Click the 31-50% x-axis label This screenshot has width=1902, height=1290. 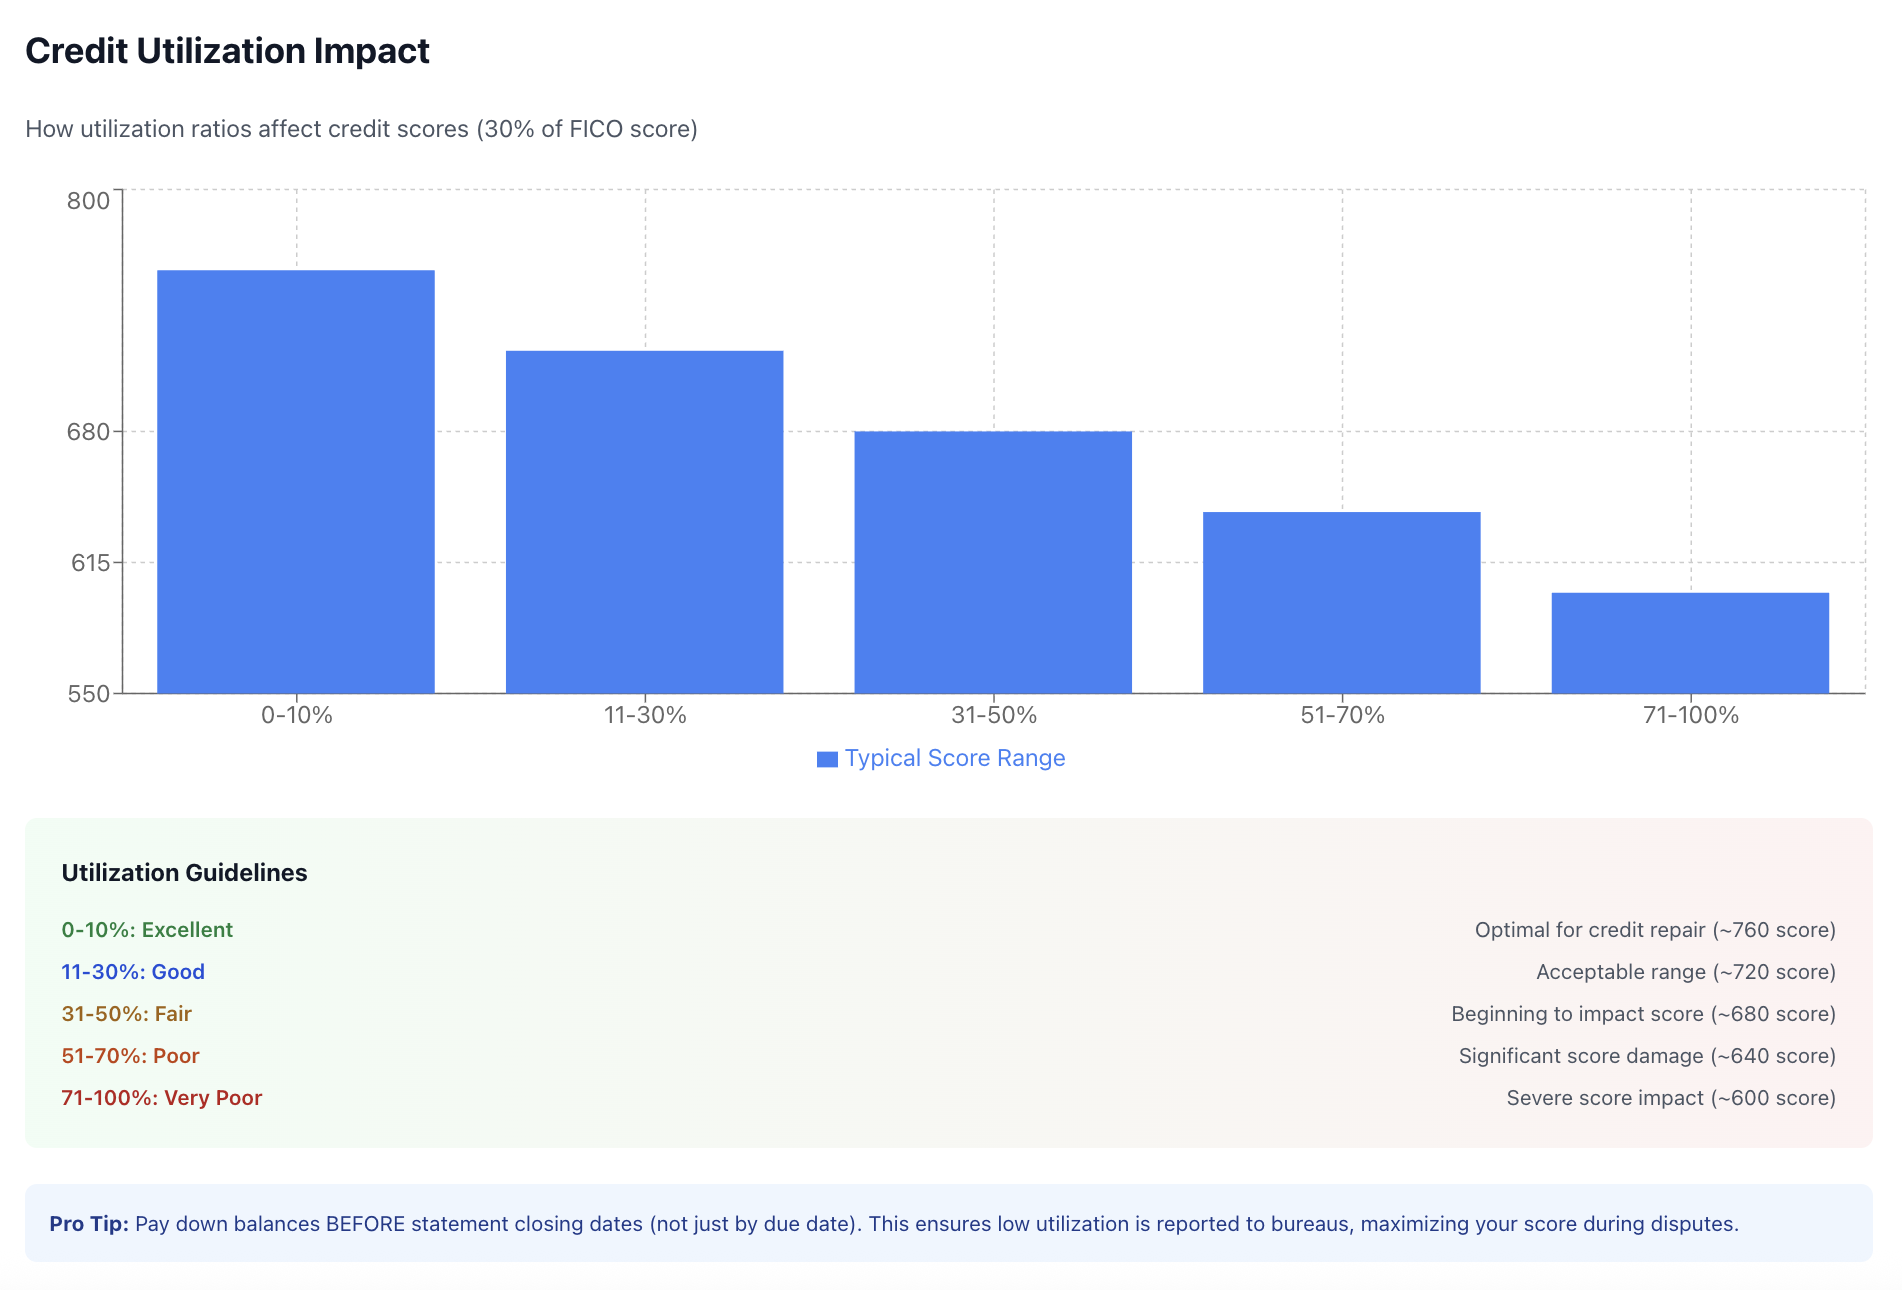[x=994, y=715]
